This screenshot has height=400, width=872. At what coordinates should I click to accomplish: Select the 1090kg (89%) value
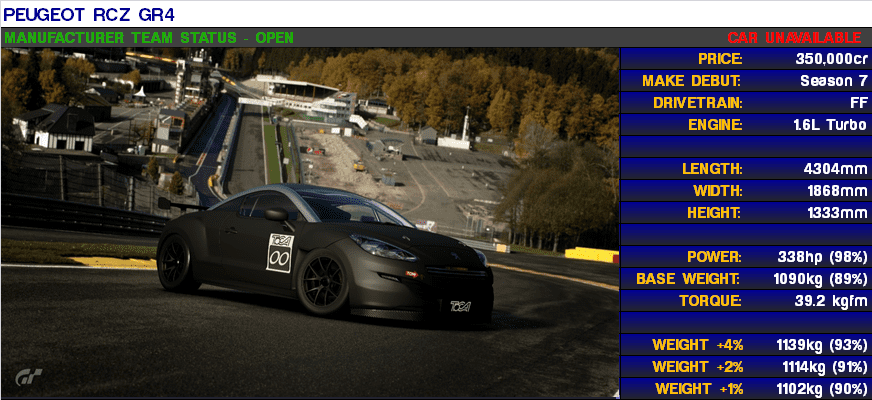[820, 279]
